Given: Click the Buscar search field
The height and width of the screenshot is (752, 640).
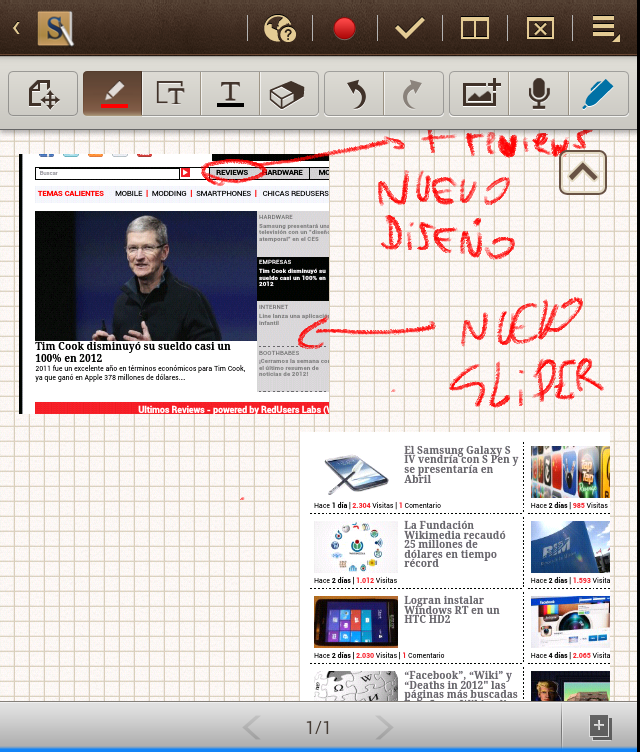Looking at the screenshot, I should [x=107, y=173].
